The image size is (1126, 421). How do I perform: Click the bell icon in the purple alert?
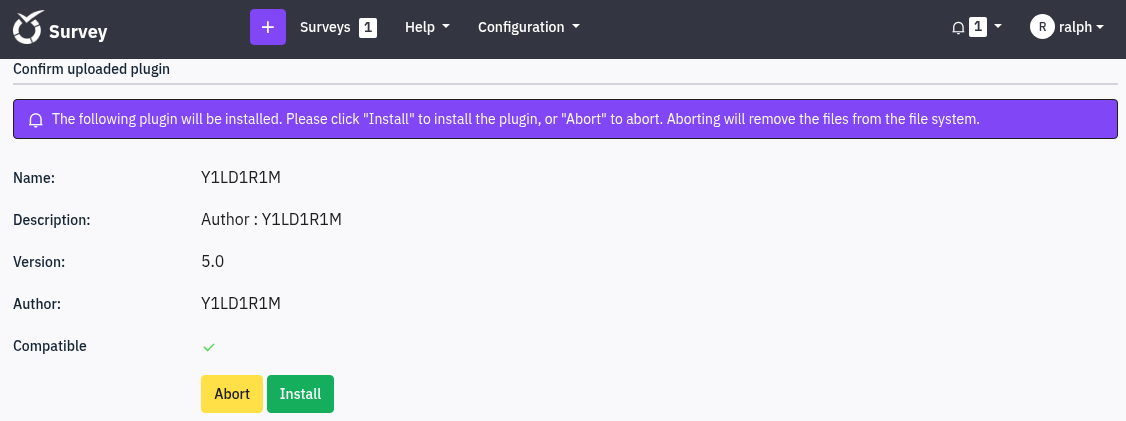click(36, 120)
